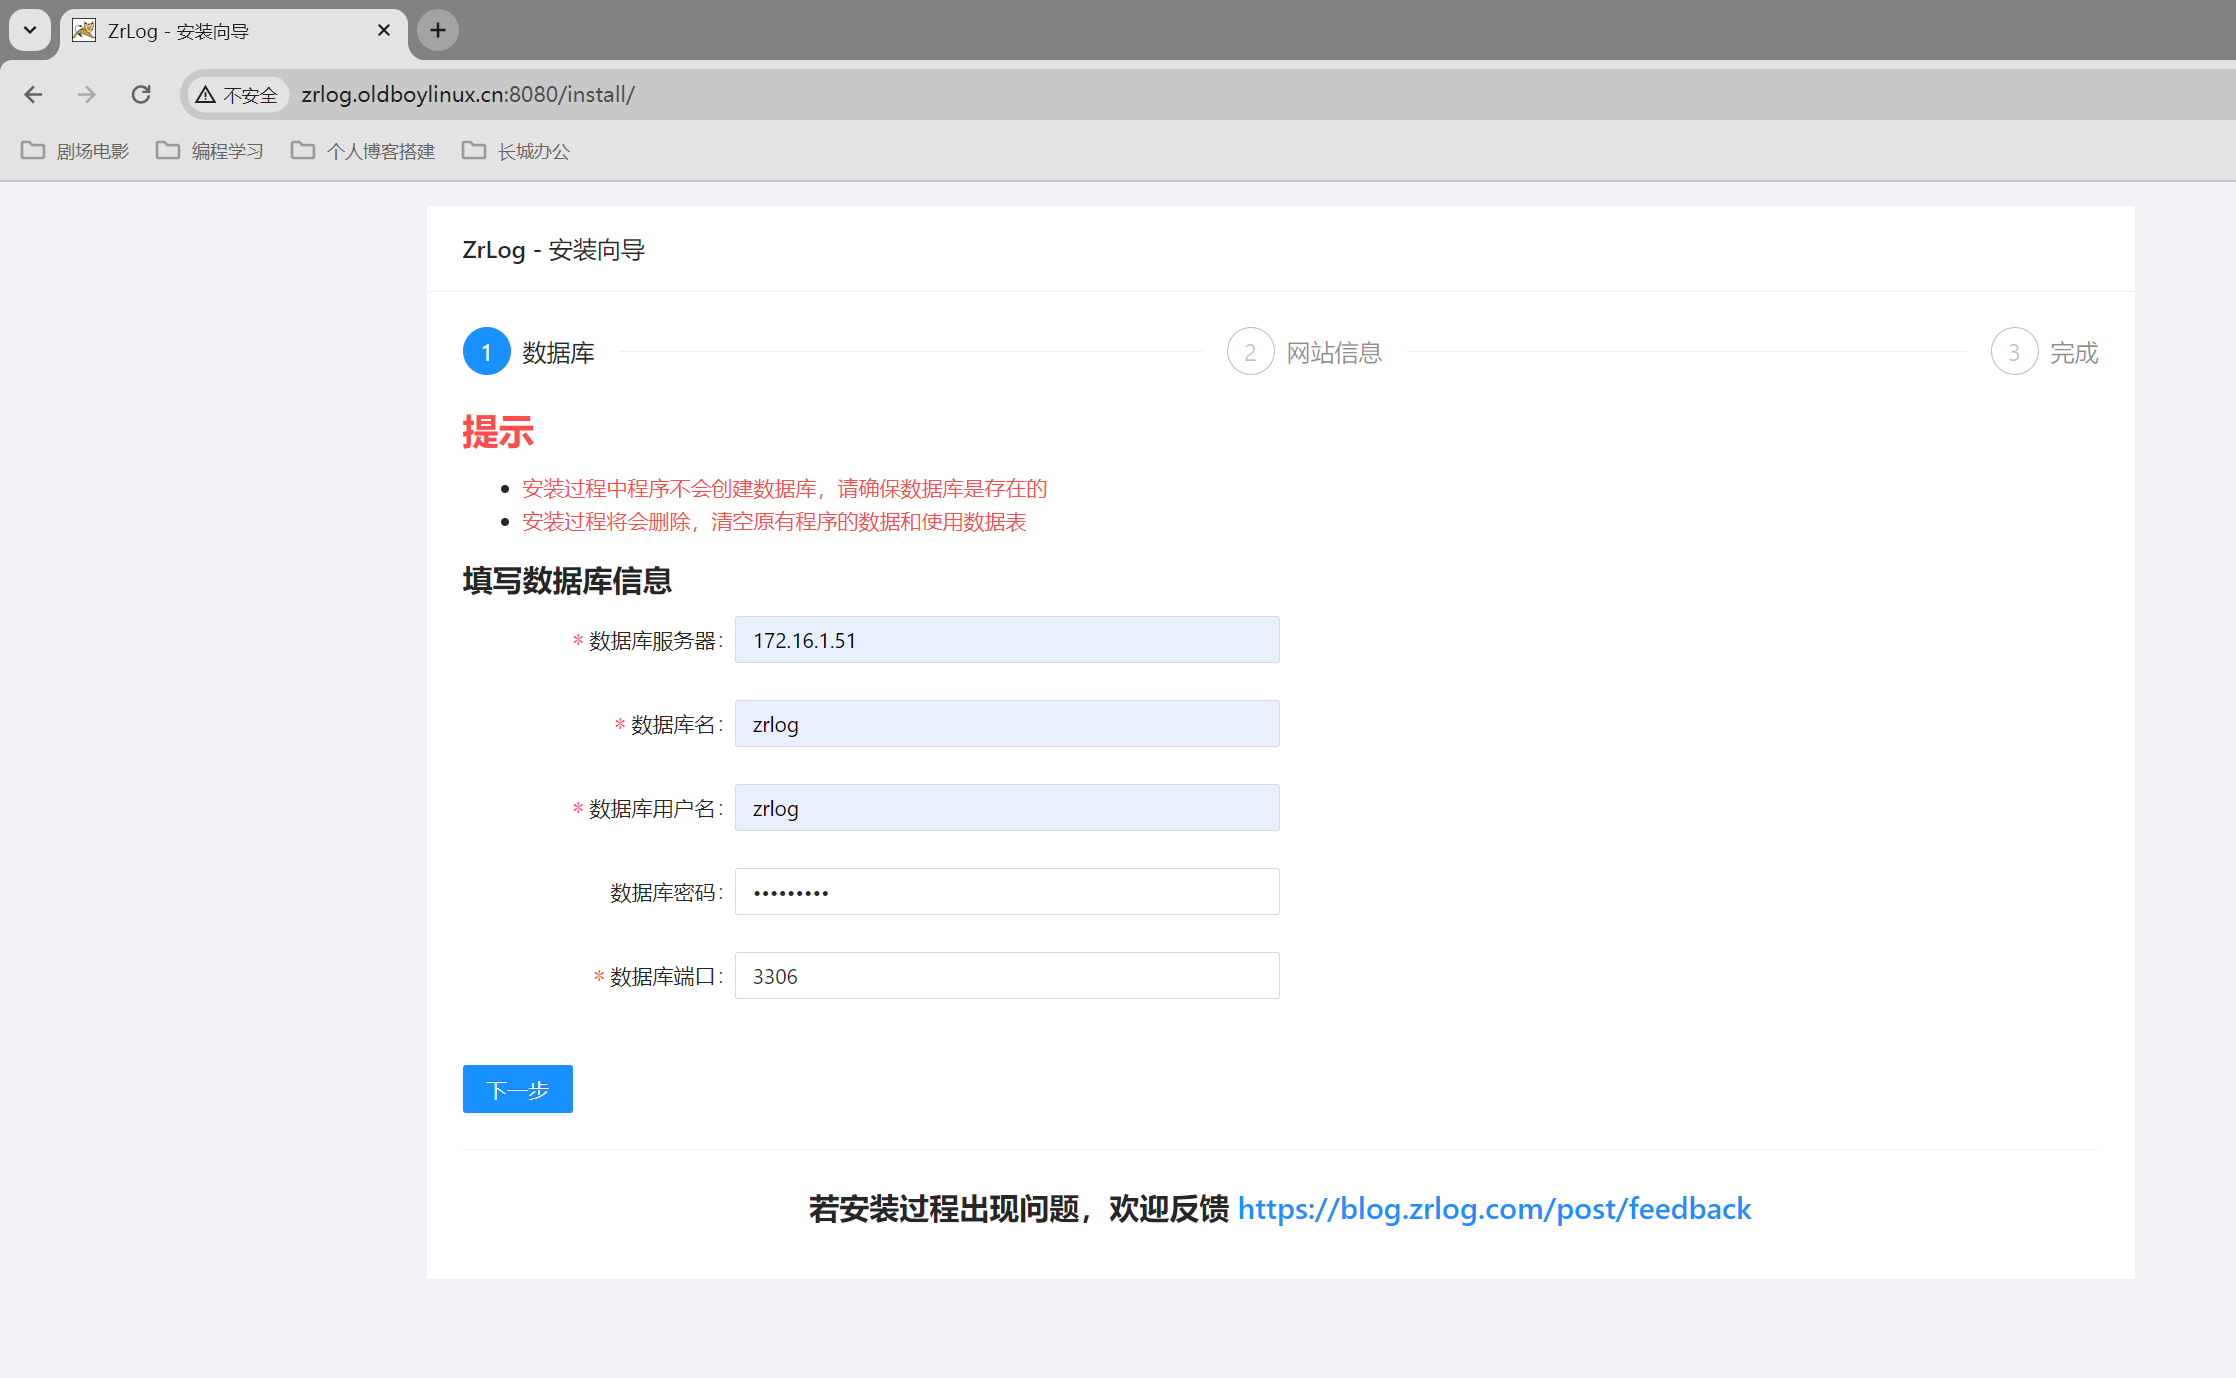Click the warning about 清空原有程序的数据
The height and width of the screenshot is (1378, 2236).
(774, 522)
